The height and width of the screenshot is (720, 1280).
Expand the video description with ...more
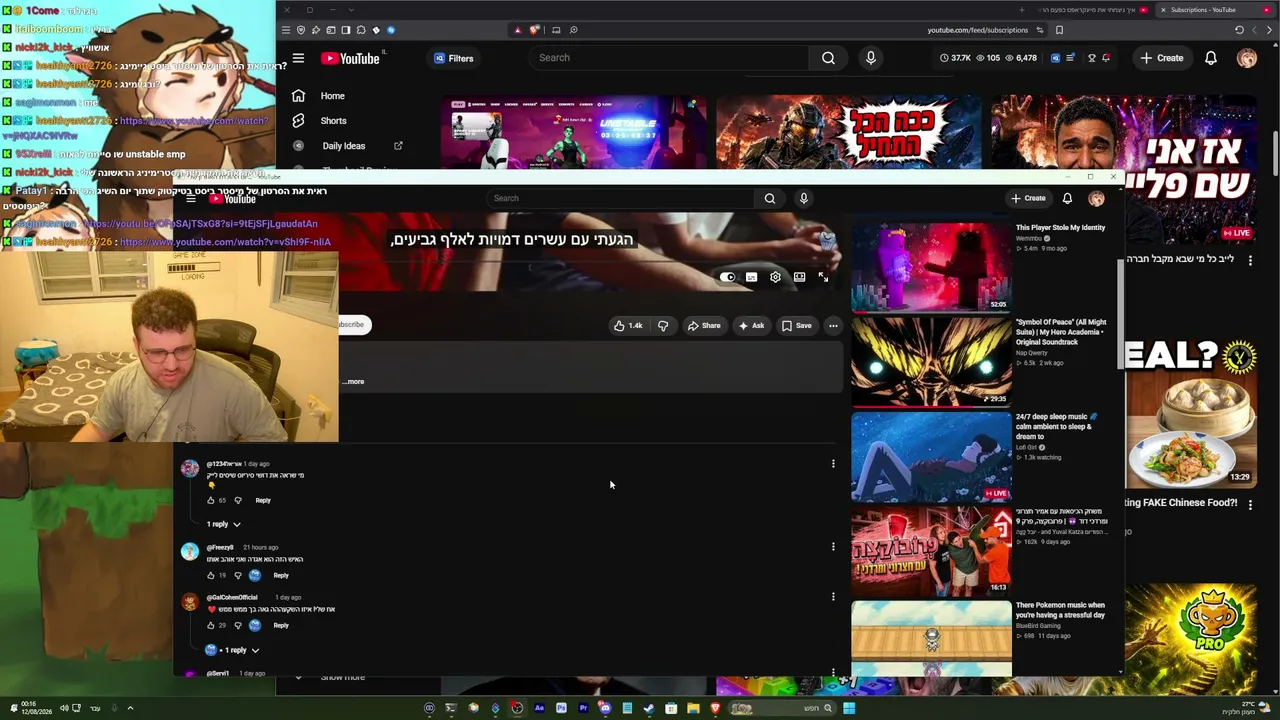click(x=354, y=381)
